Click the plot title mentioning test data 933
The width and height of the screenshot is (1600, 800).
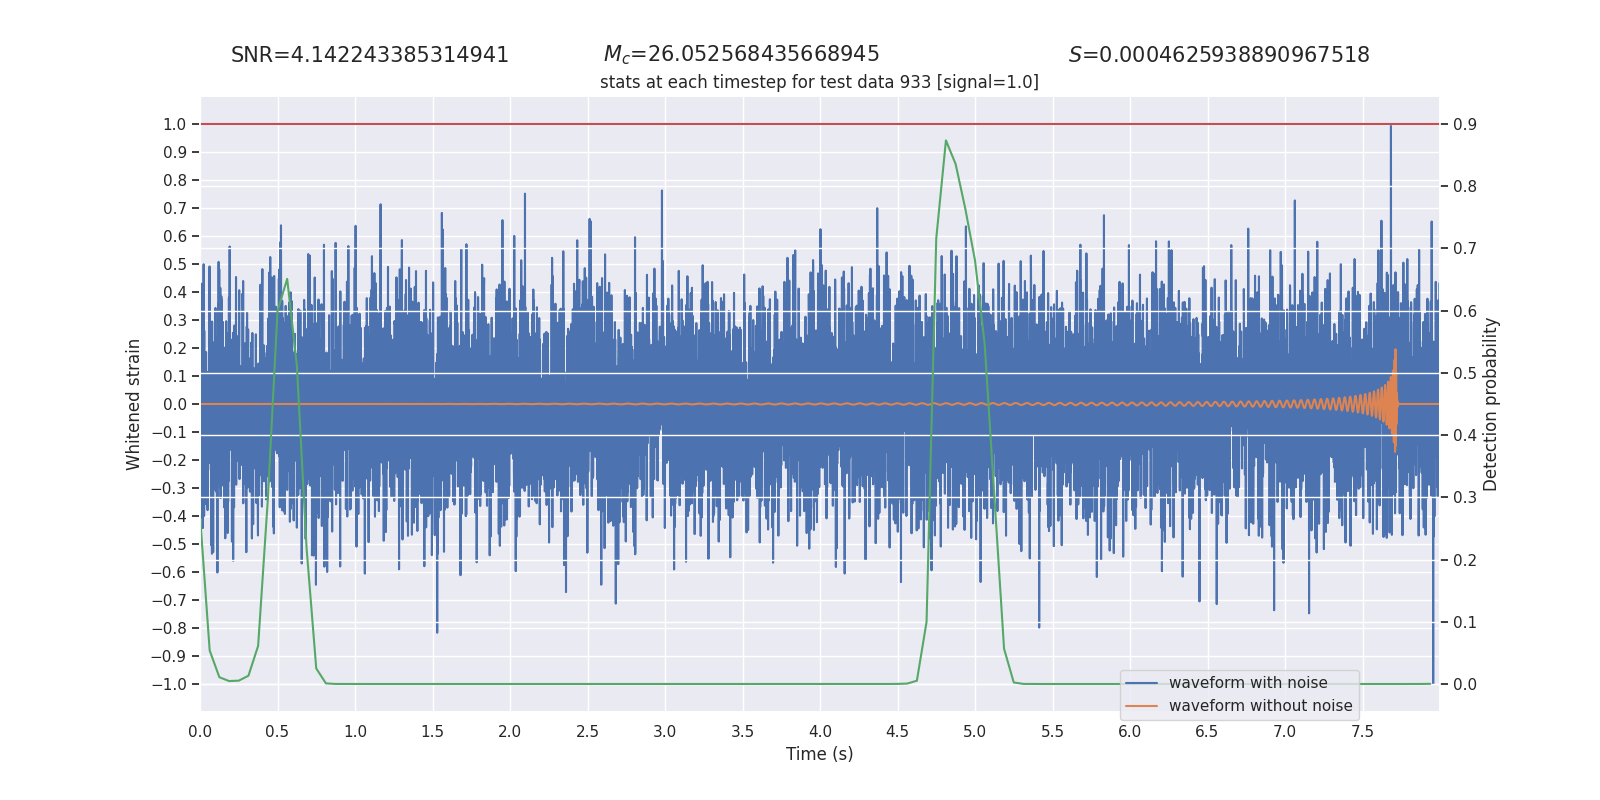pyautogui.click(x=819, y=82)
